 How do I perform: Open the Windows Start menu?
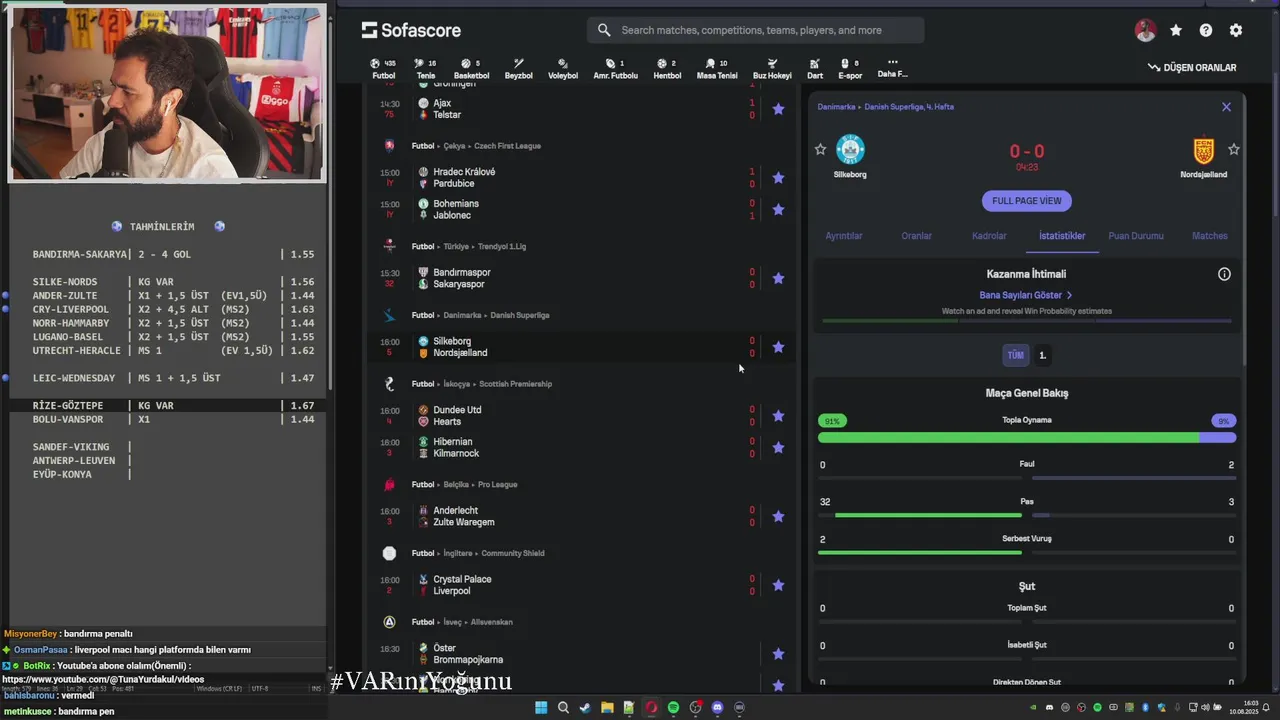[x=541, y=708]
